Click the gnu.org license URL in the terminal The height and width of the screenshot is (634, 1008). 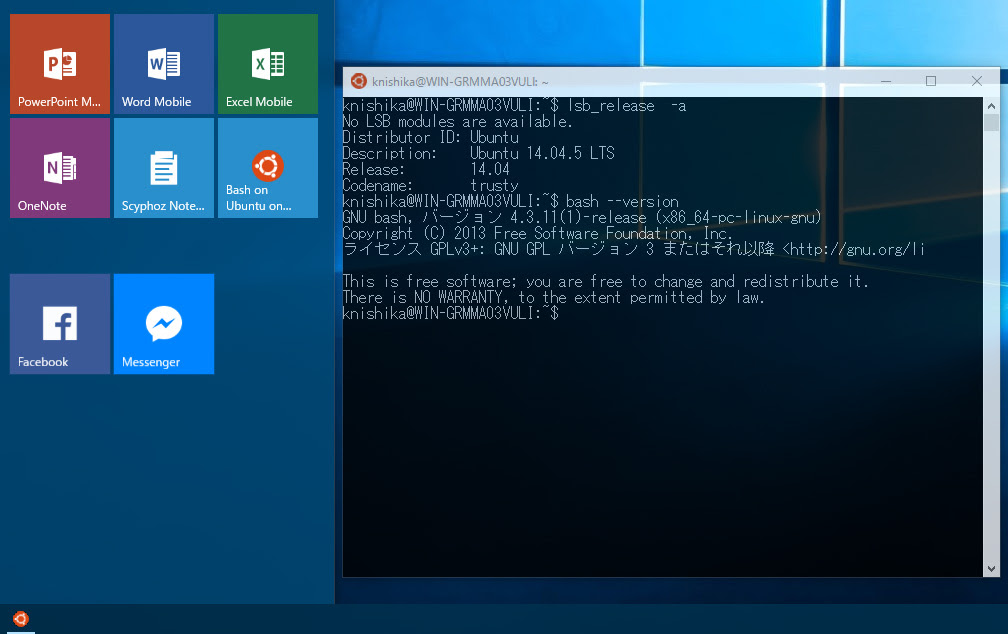(x=853, y=249)
